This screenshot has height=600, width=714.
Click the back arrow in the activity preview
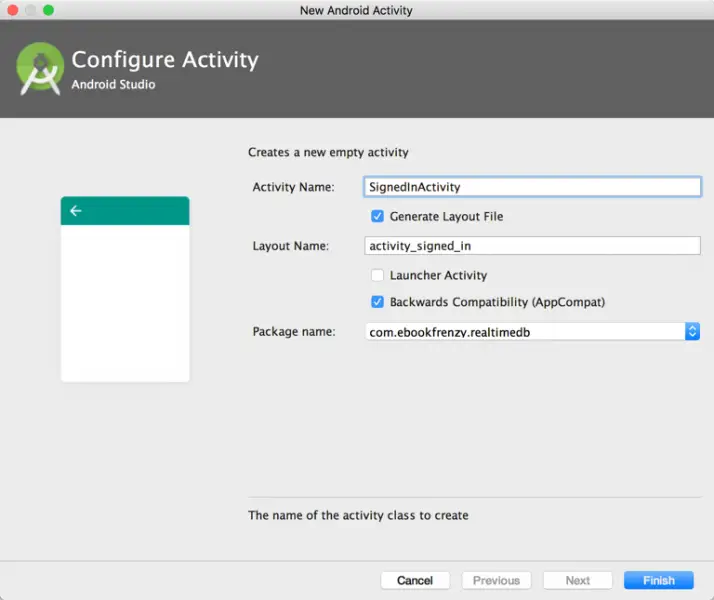pos(76,211)
